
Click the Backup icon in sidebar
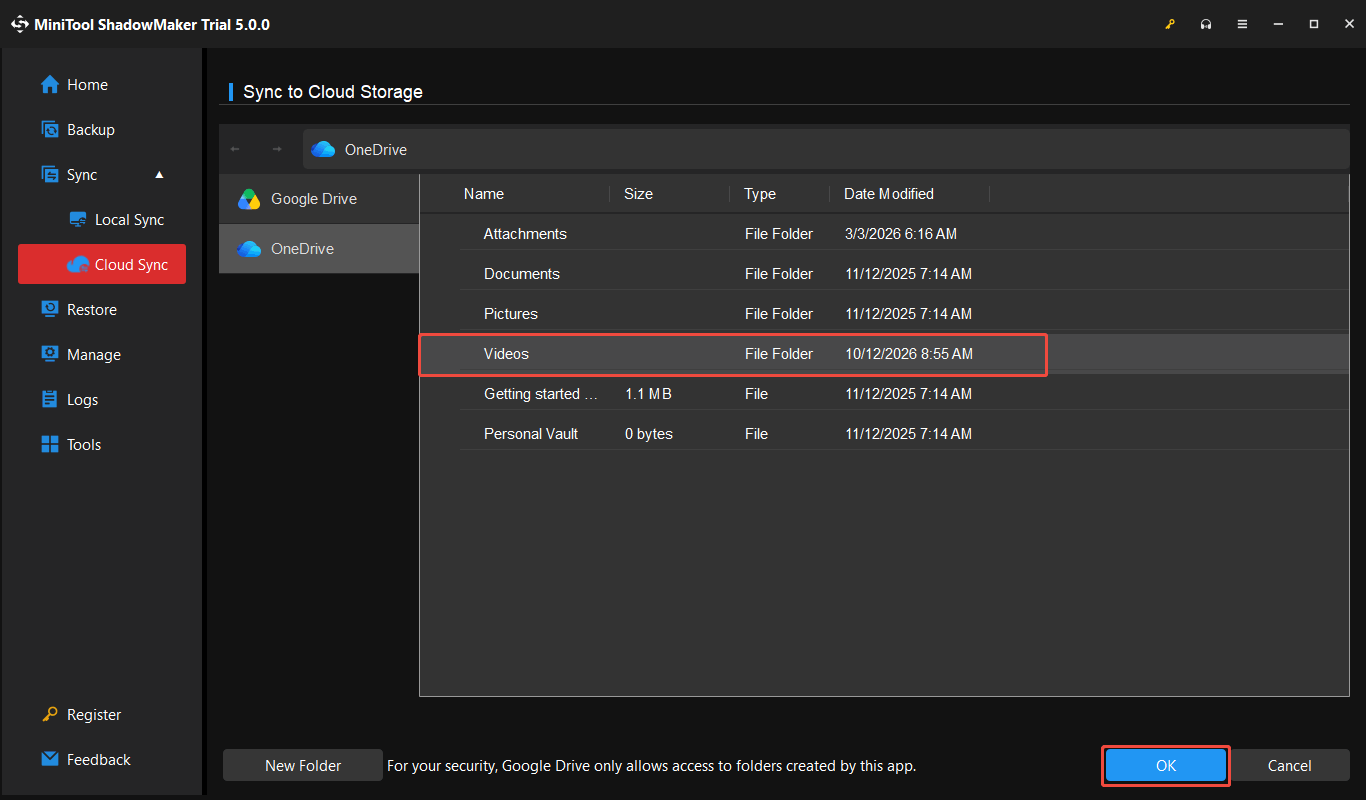[50, 129]
